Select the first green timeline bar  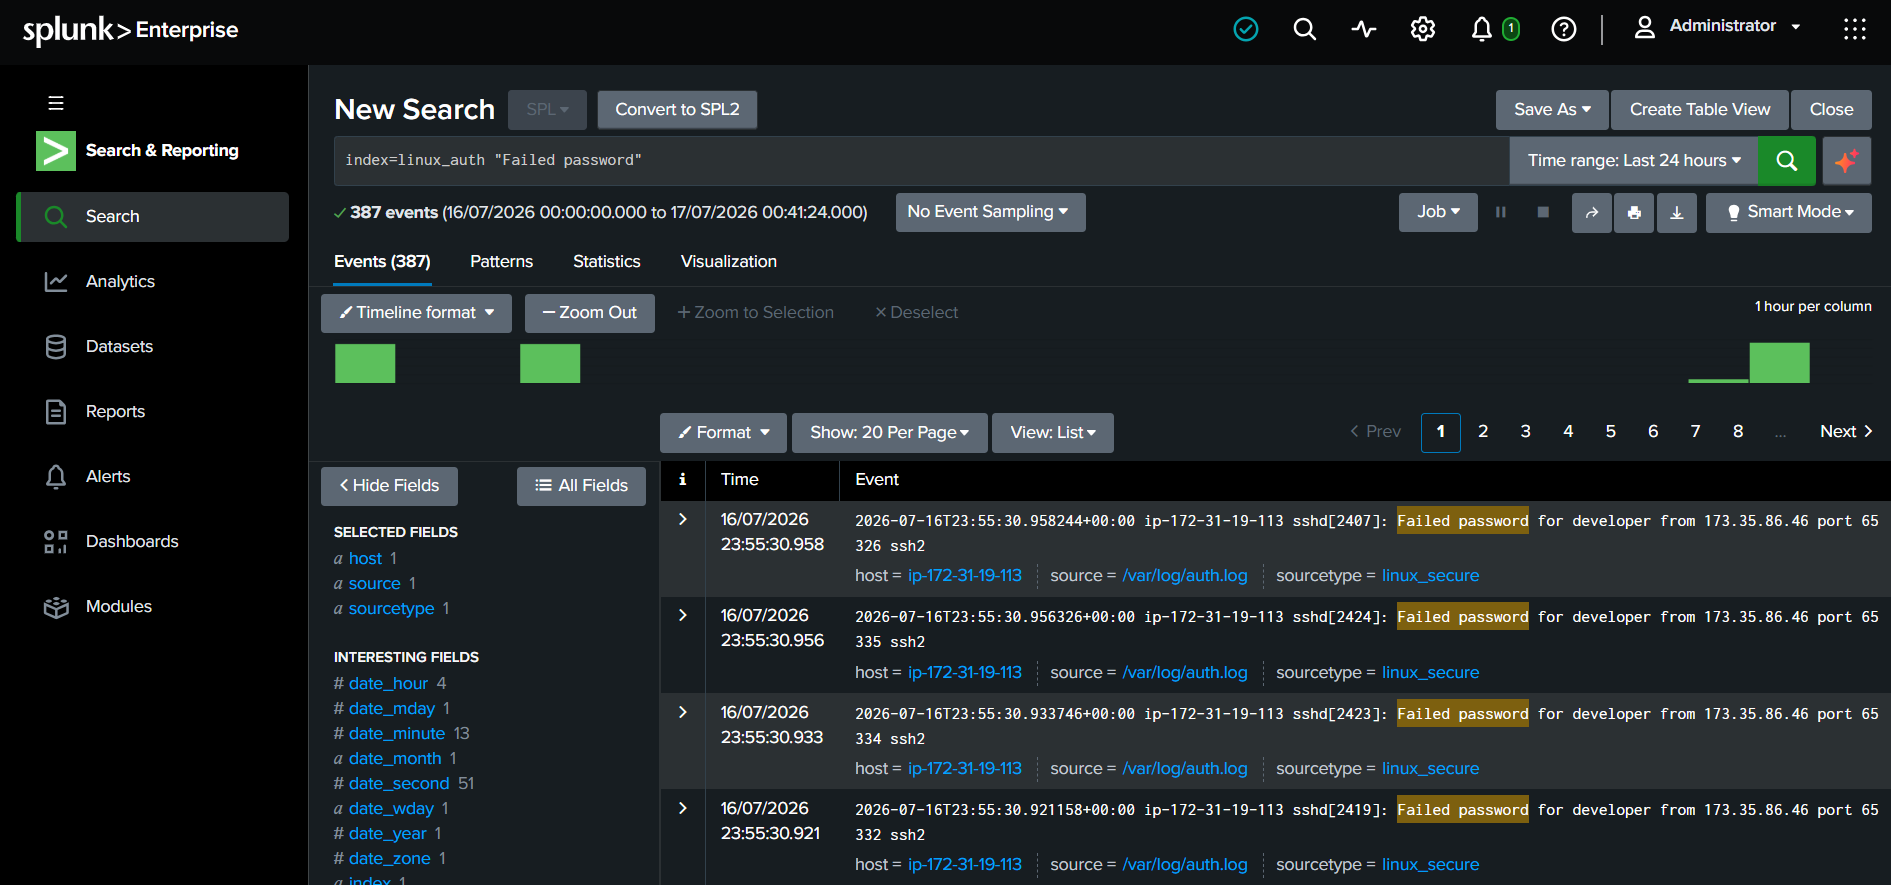pyautogui.click(x=365, y=363)
